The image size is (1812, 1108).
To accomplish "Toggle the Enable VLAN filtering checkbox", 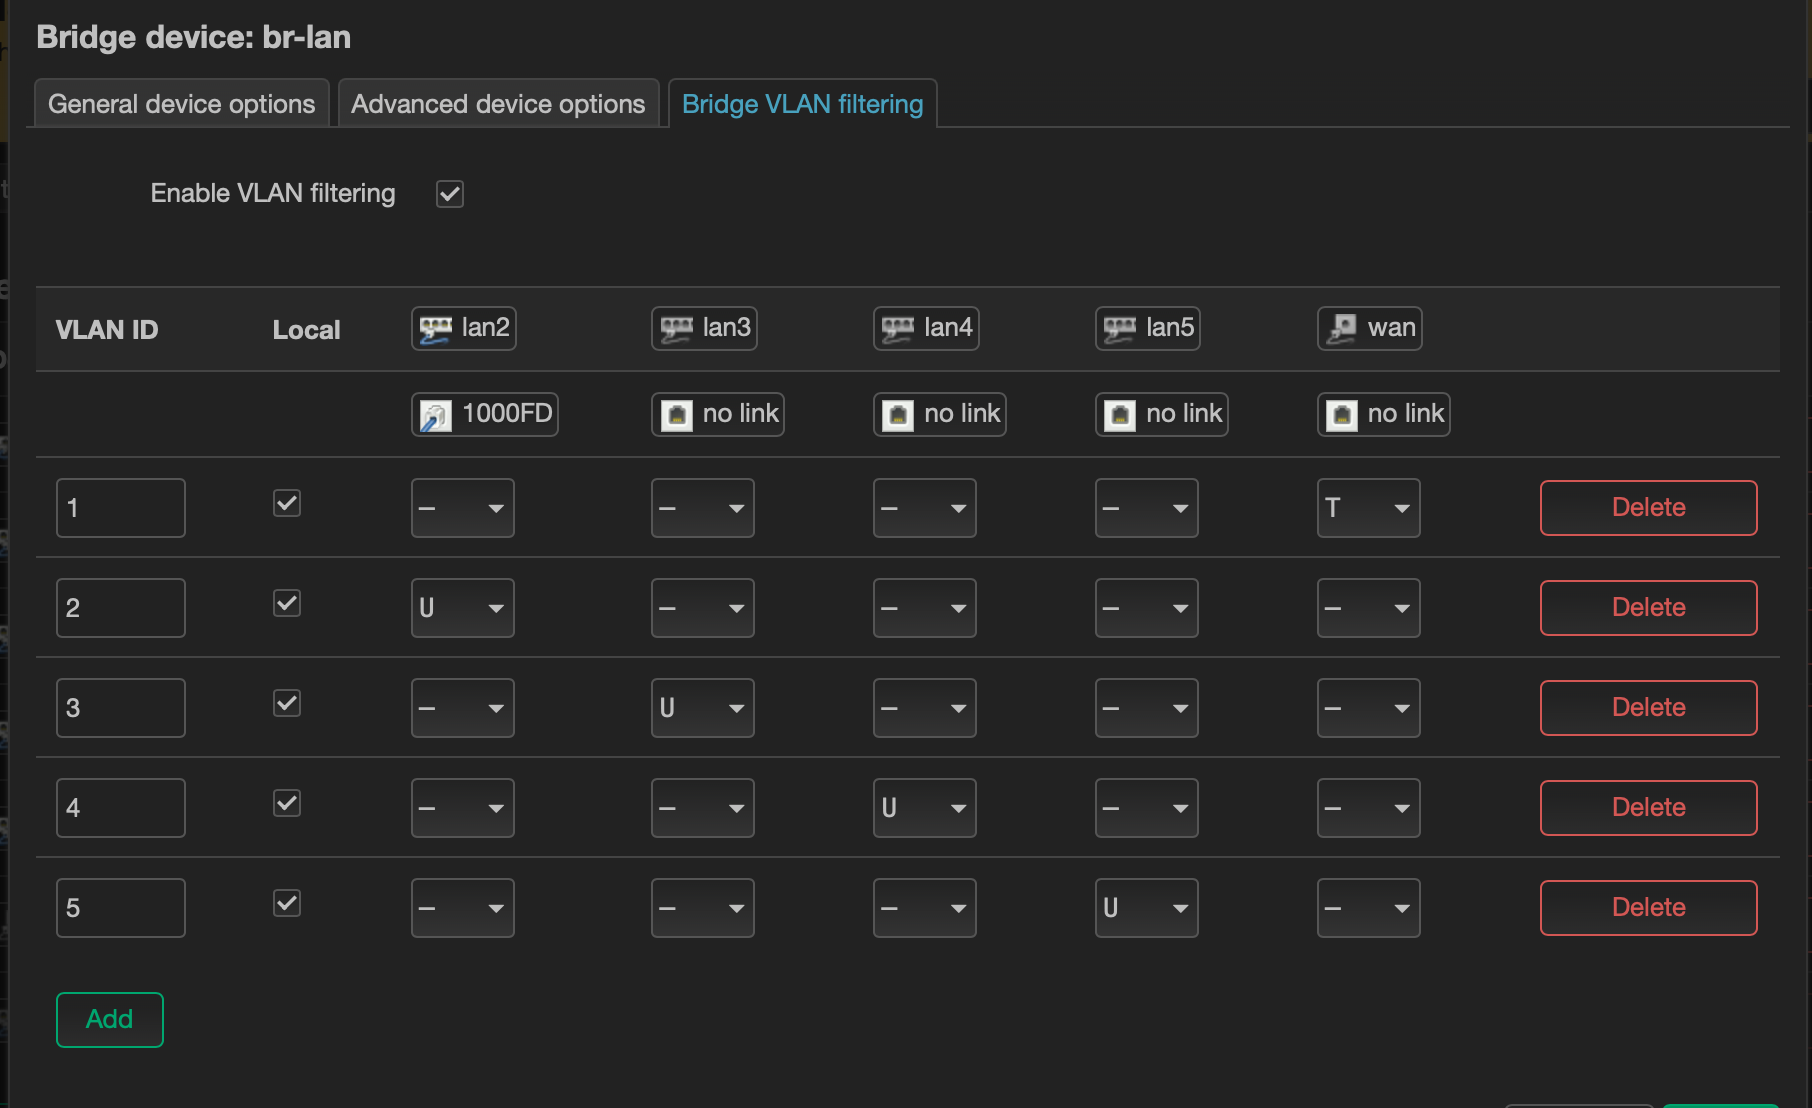I will tap(450, 194).
